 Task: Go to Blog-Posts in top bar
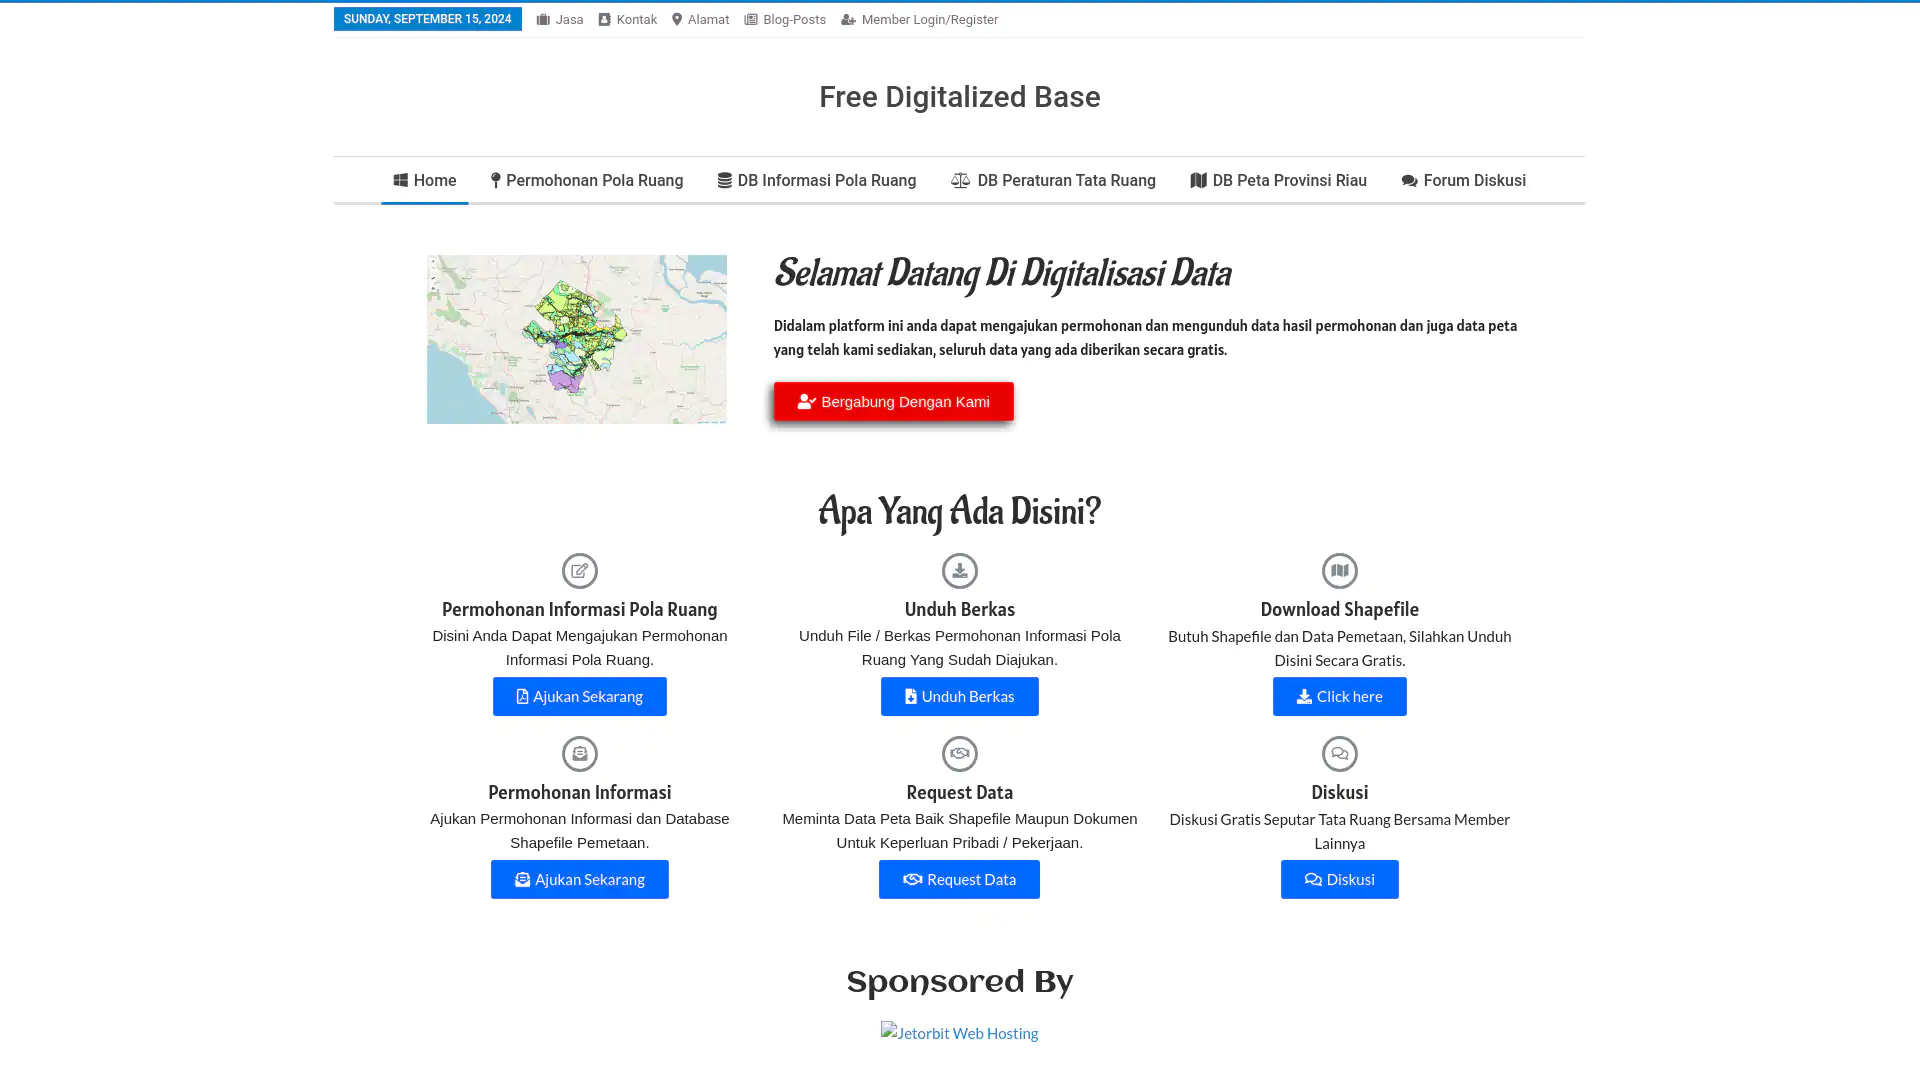[x=785, y=20]
